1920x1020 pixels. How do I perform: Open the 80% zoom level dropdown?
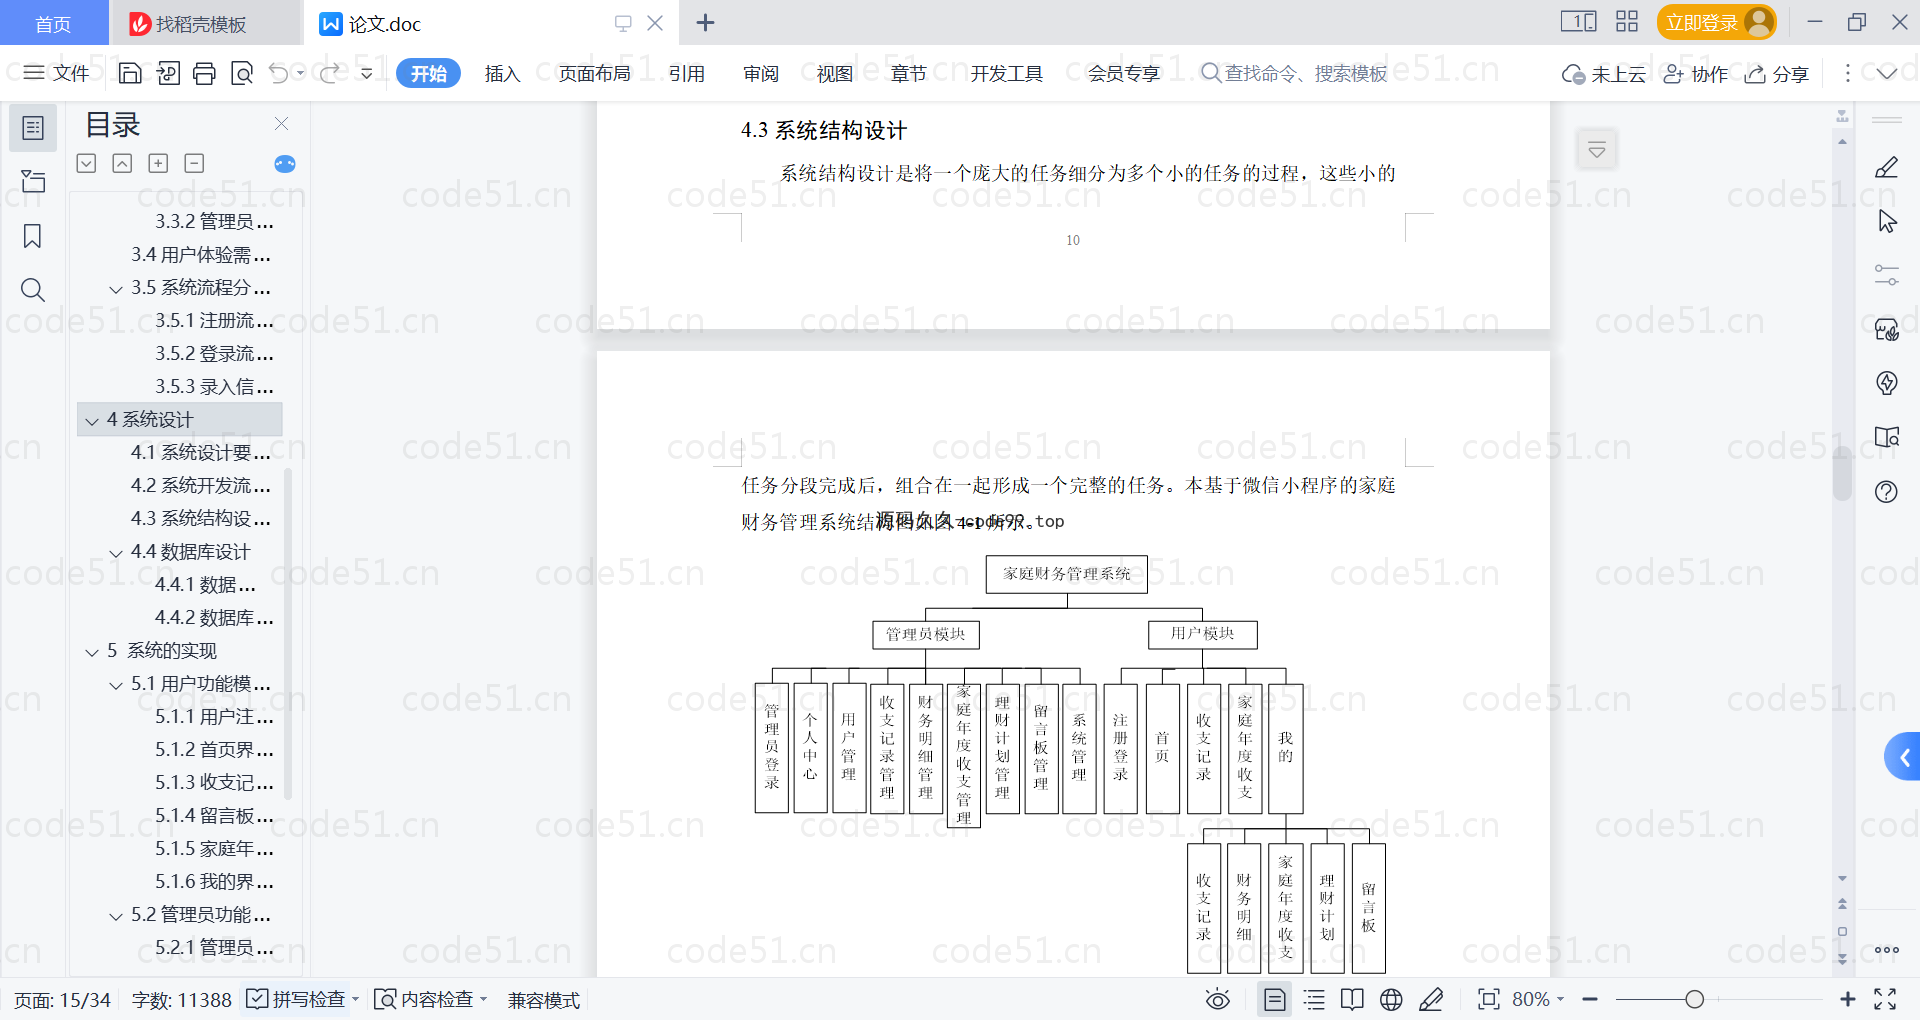(x=1538, y=1000)
